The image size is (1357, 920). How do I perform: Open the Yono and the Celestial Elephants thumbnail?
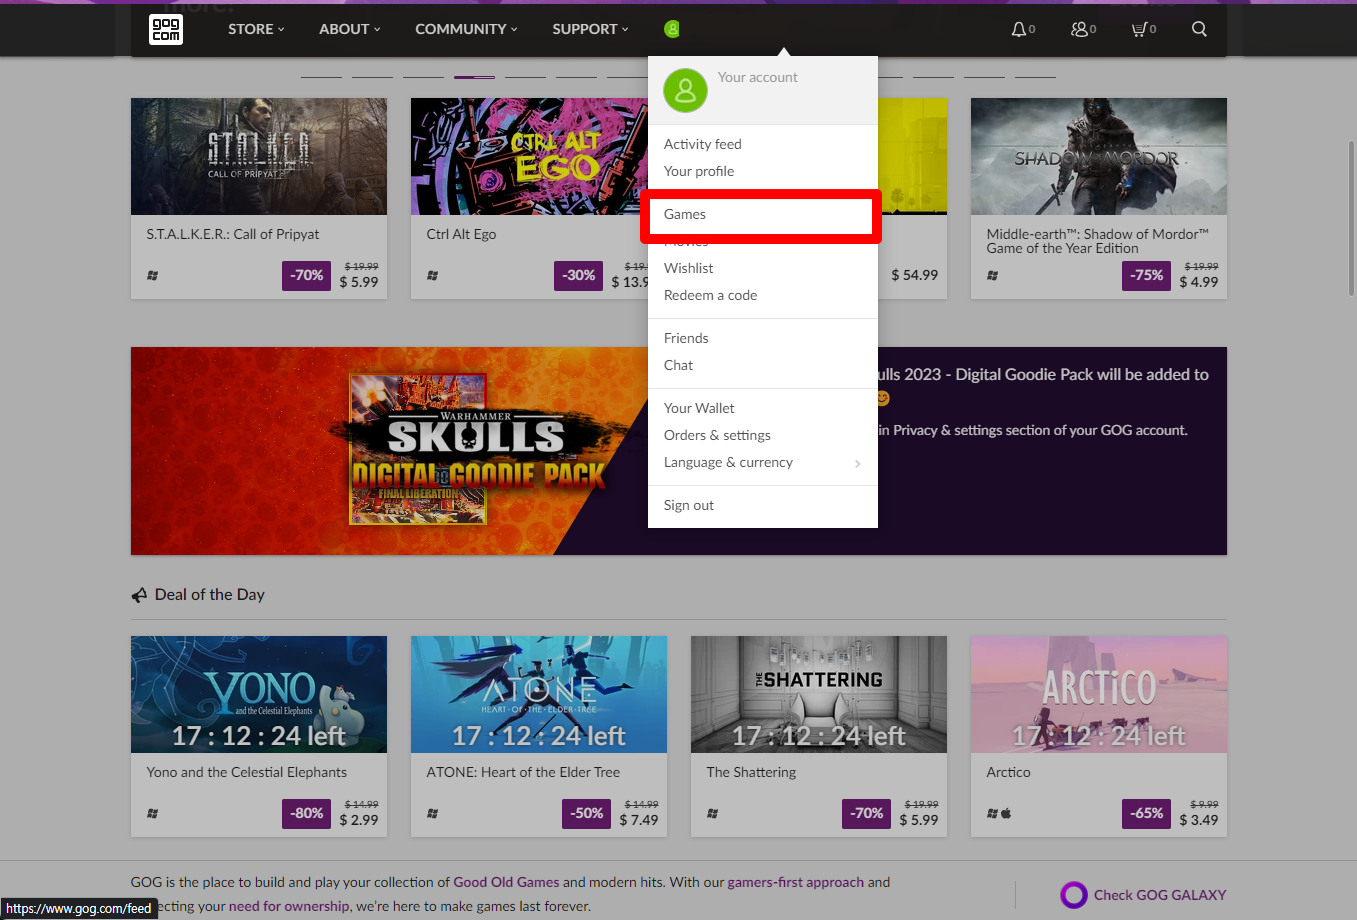pos(259,694)
